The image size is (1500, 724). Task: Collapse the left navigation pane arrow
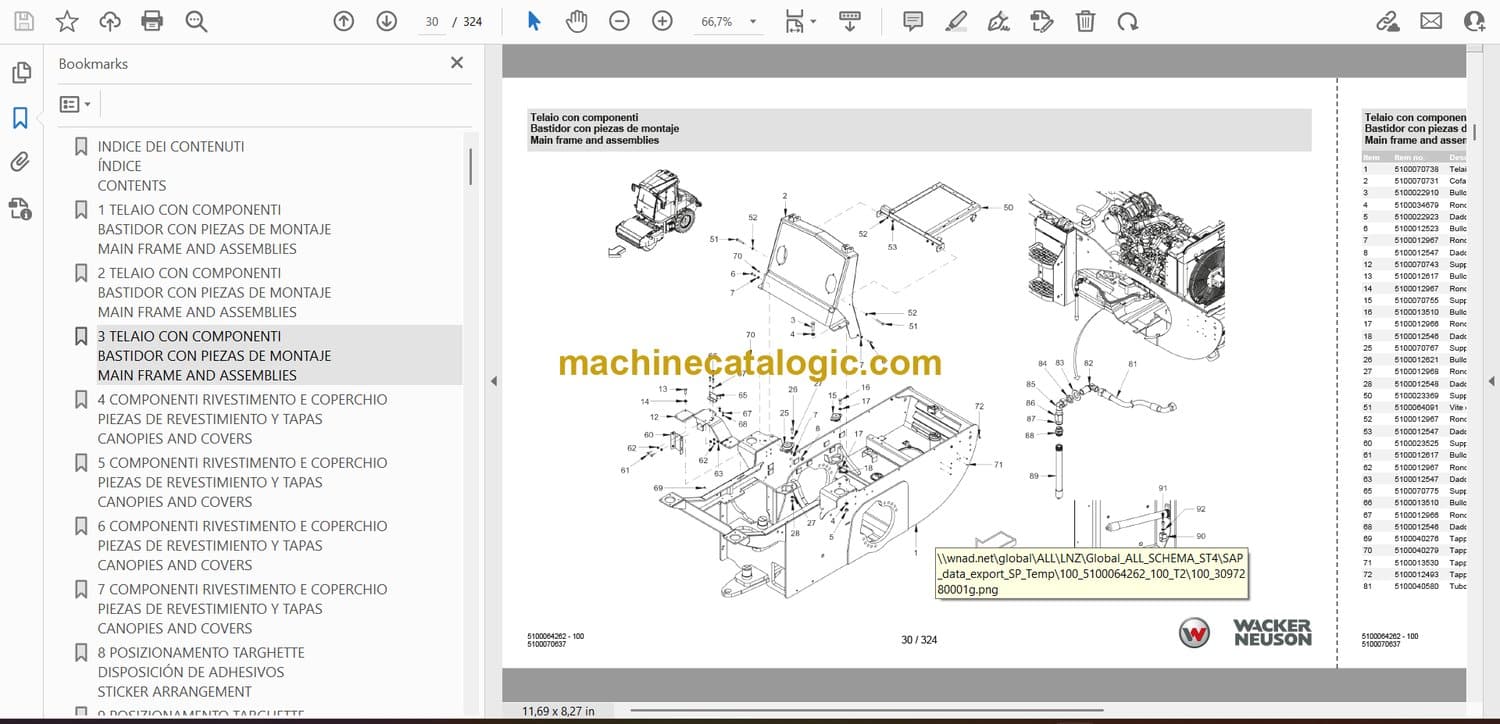pyautogui.click(x=492, y=381)
